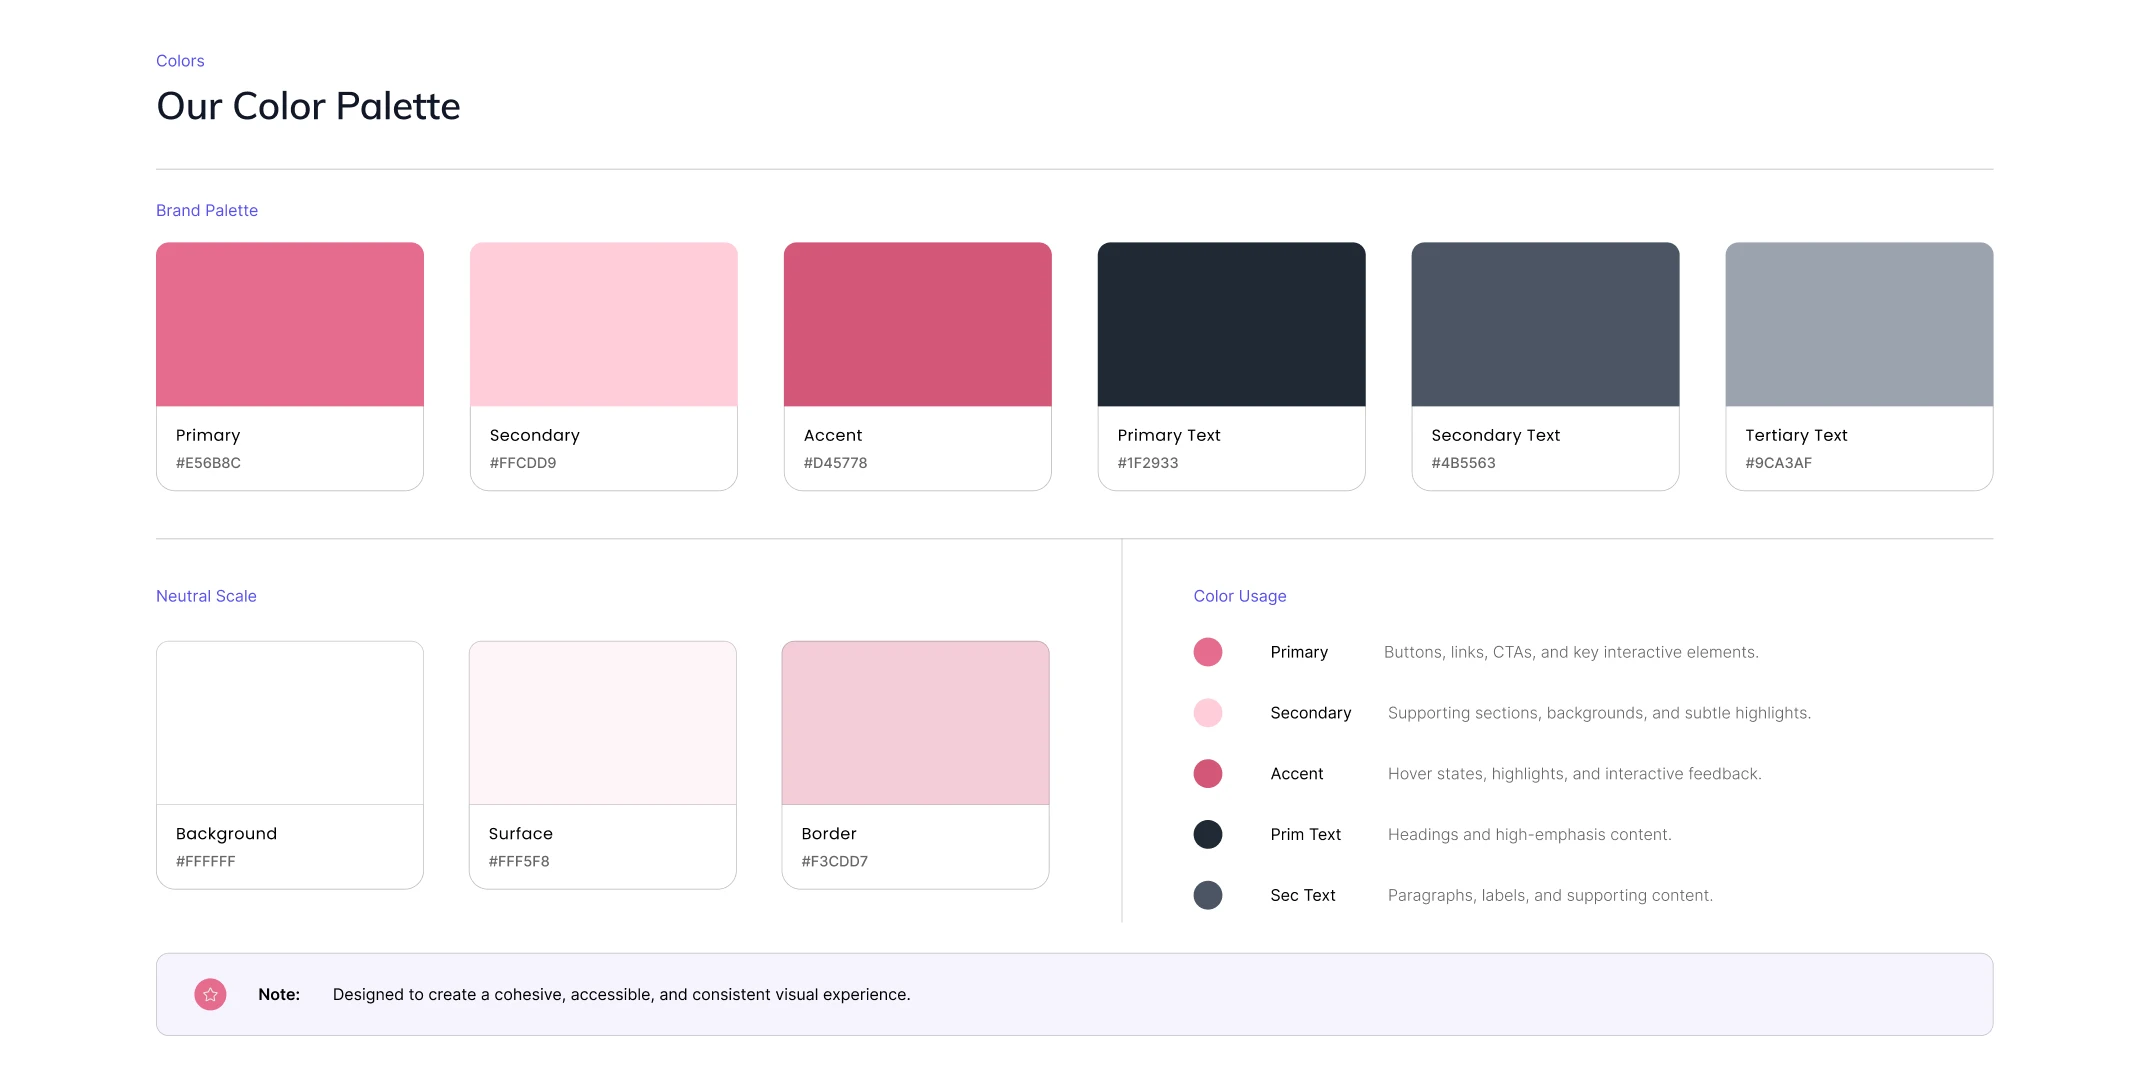Click the hex code #FFCDD9

click(523, 463)
